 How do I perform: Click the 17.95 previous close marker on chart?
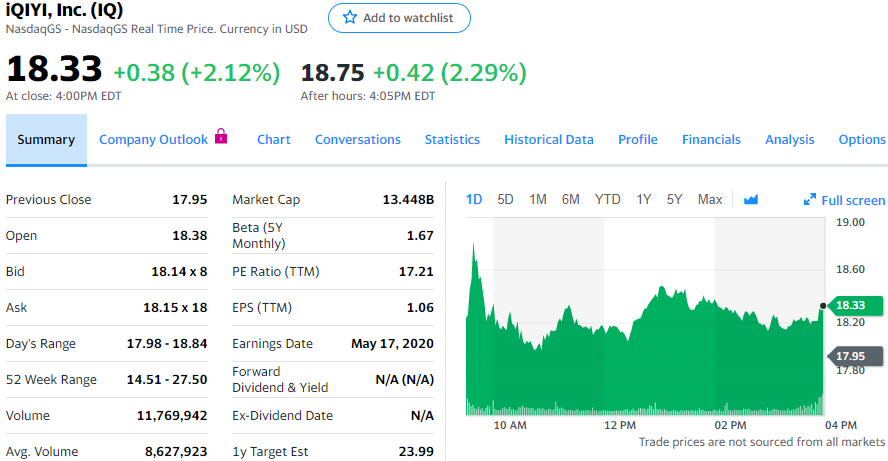[852, 356]
